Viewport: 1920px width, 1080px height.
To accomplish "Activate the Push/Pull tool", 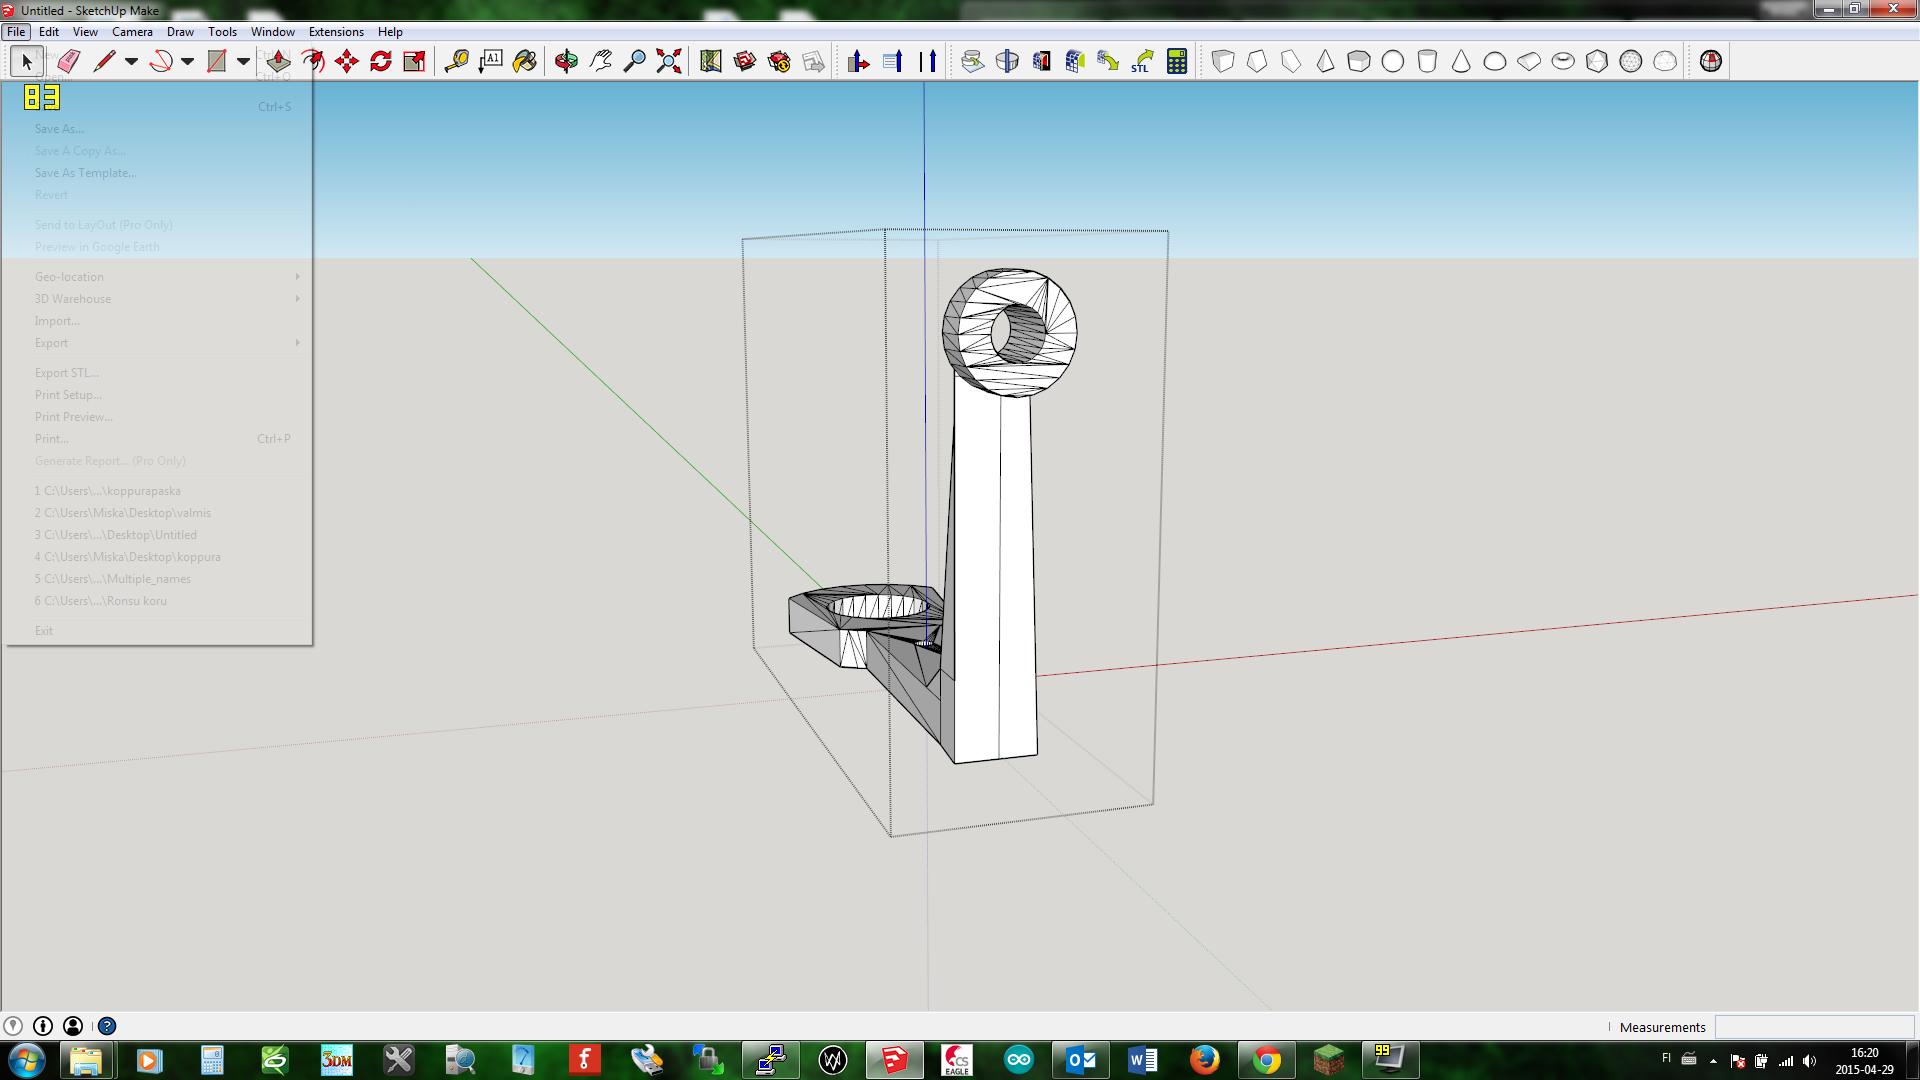I will [278, 61].
